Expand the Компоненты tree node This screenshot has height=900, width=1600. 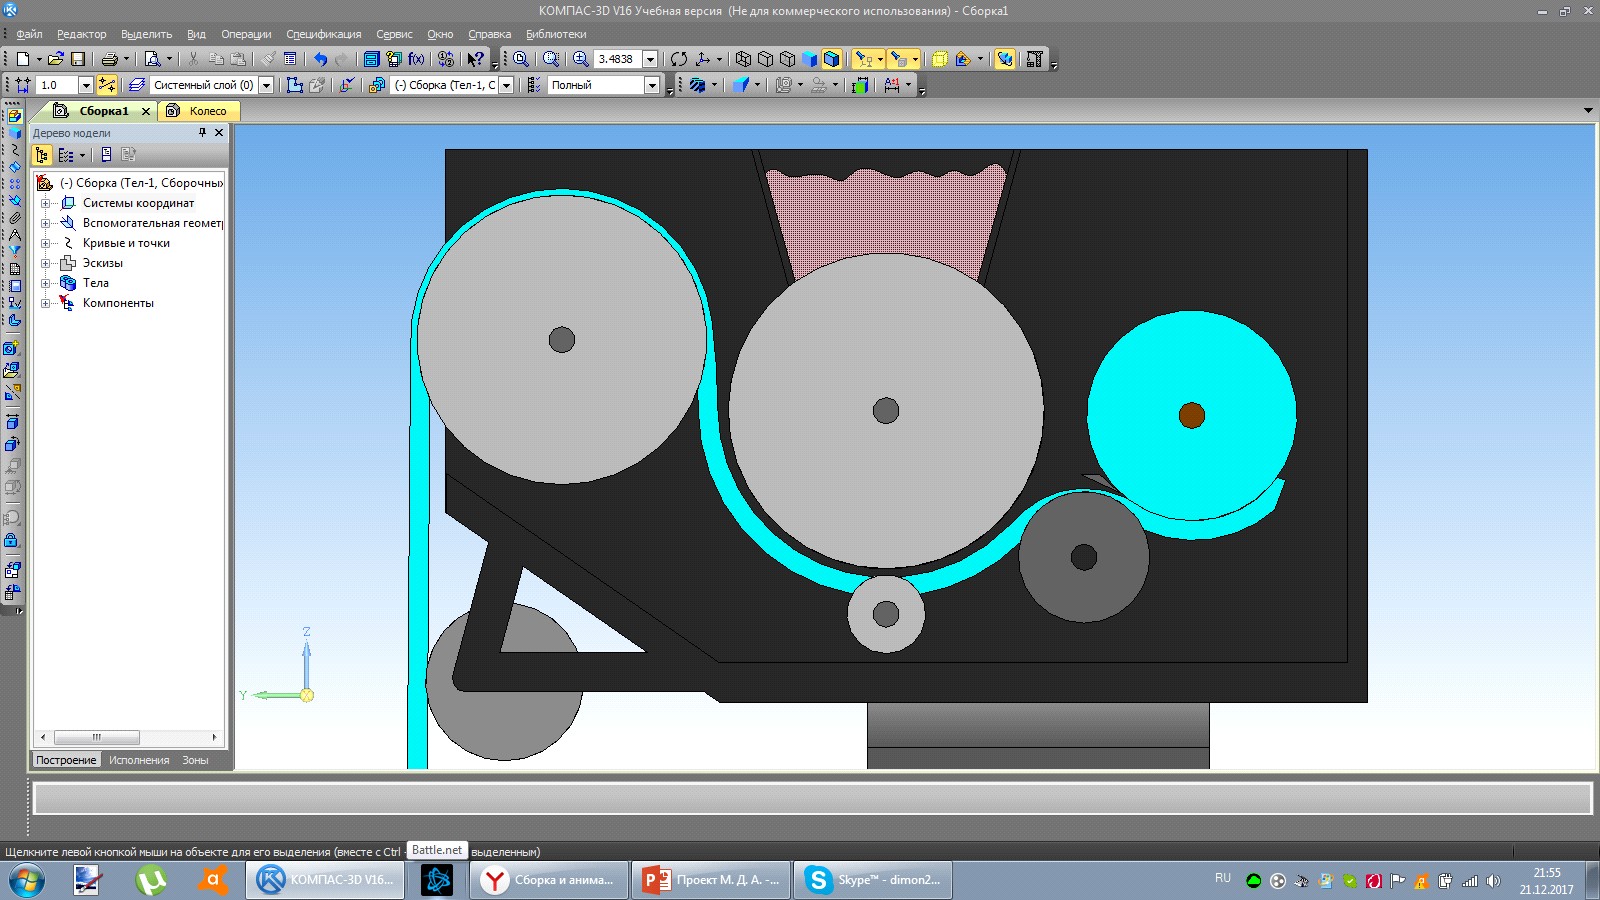pos(45,303)
